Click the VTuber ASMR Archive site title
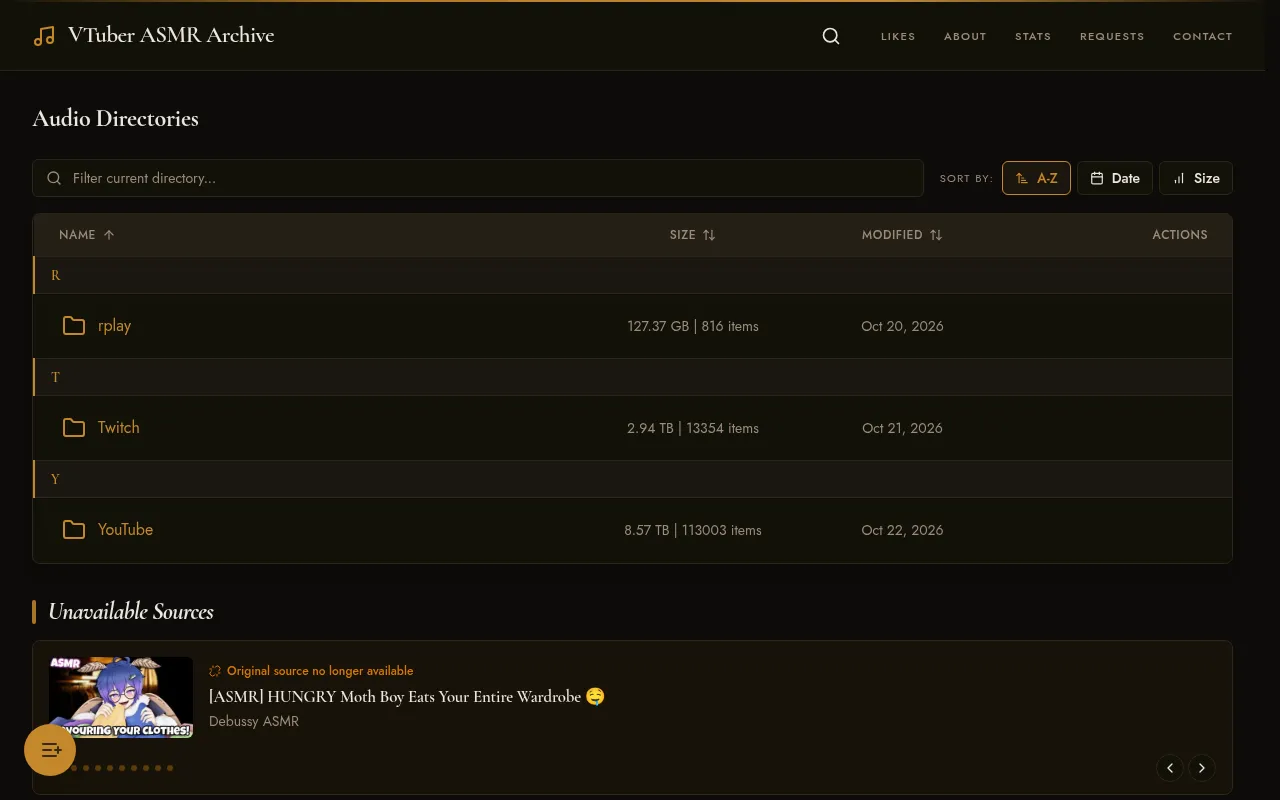This screenshot has height=800, width=1280. point(171,36)
